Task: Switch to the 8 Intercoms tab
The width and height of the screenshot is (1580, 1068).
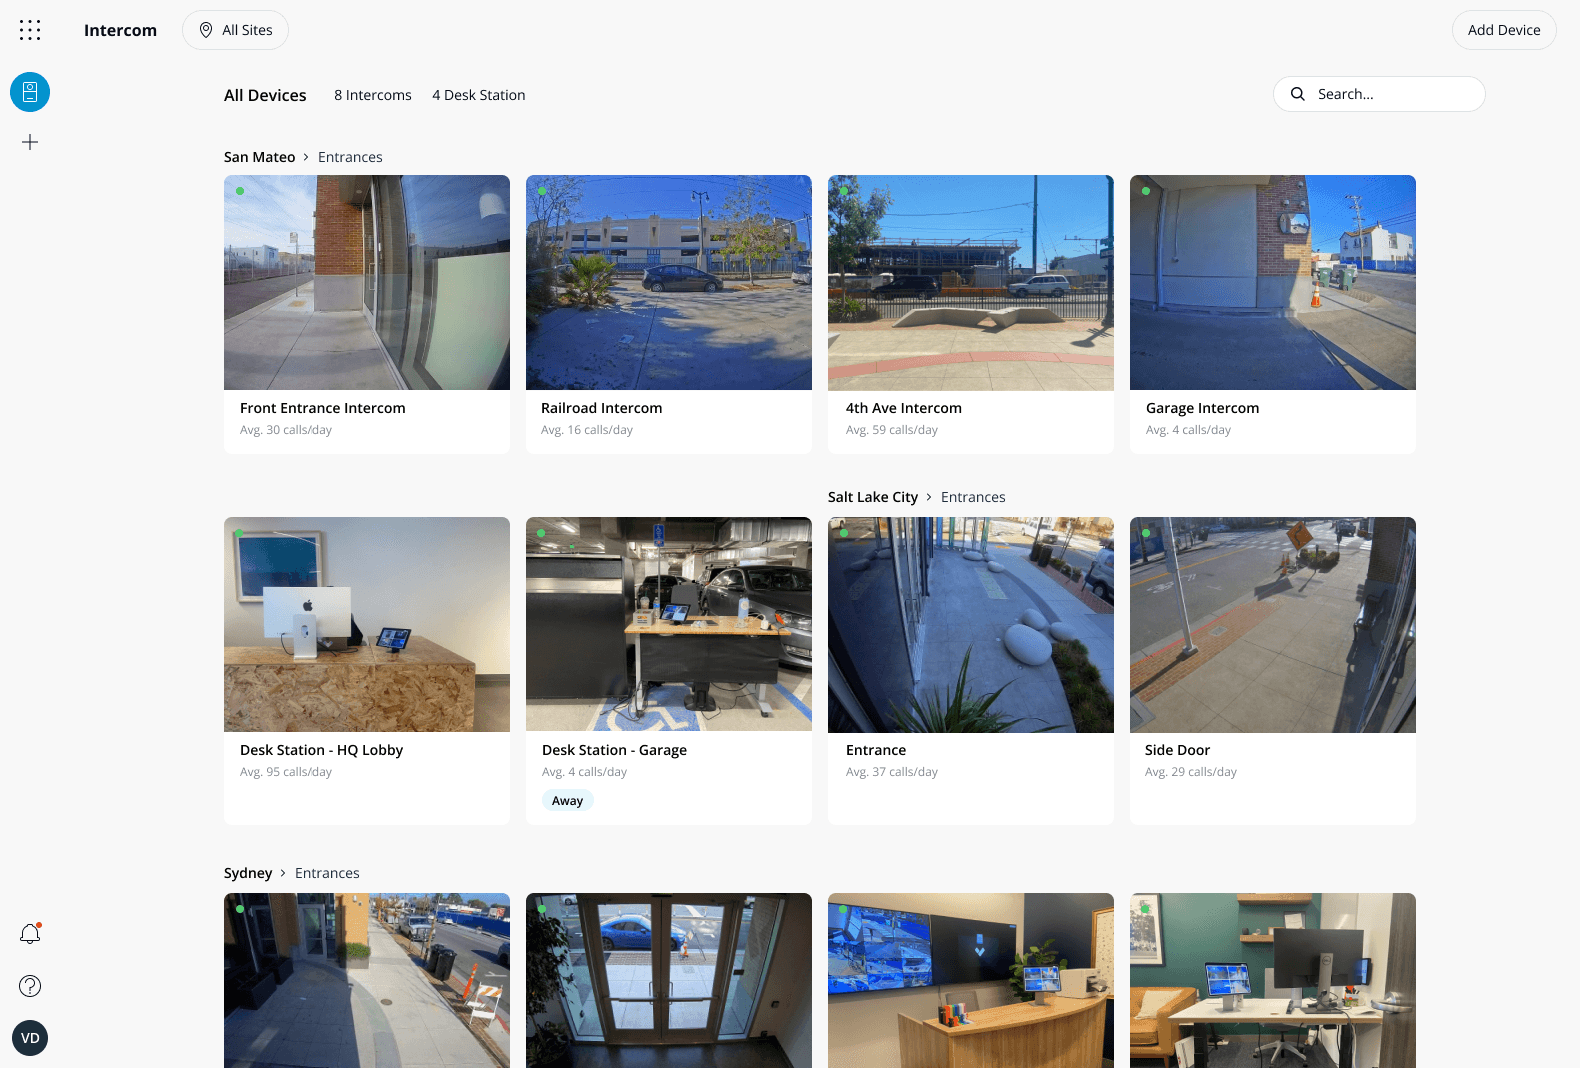Action: coord(373,95)
